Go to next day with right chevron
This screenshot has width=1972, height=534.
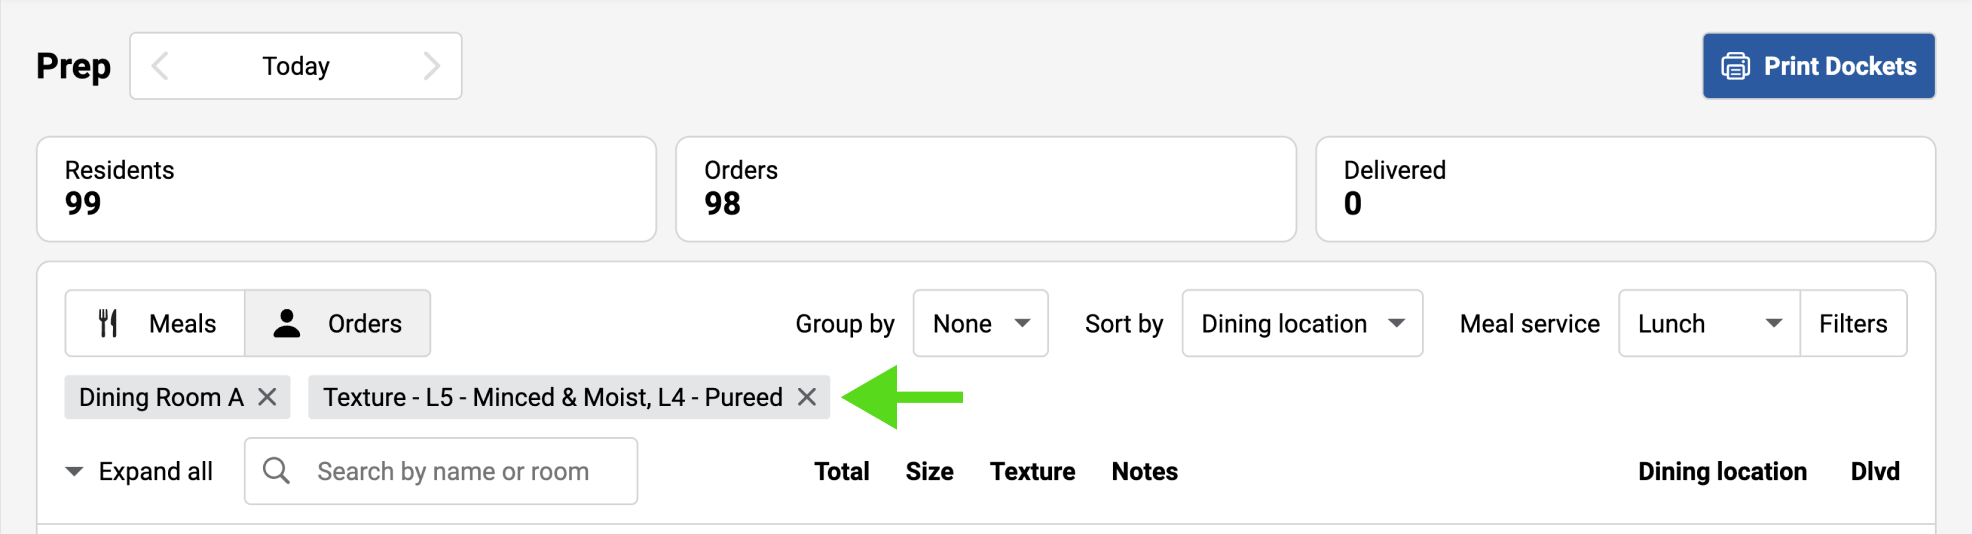point(431,66)
